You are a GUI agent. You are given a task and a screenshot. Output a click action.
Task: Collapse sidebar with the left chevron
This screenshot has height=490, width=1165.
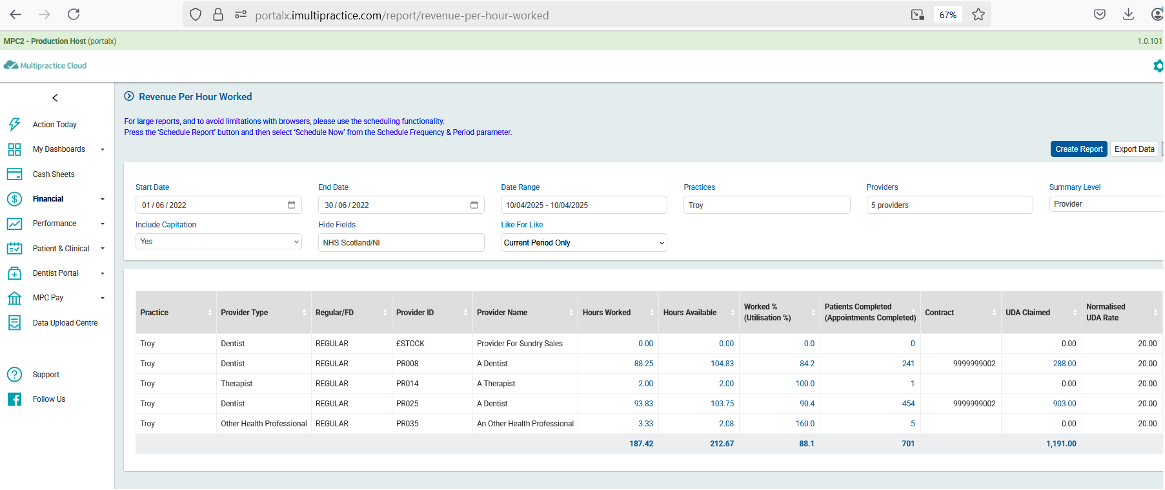pyautogui.click(x=54, y=98)
